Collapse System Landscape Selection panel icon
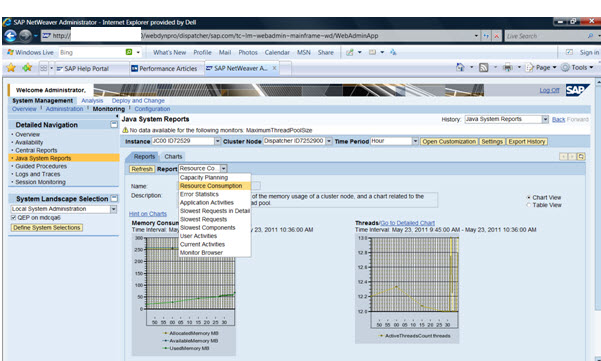Image resolution: width=601 pixels, height=361 pixels. coord(114,199)
